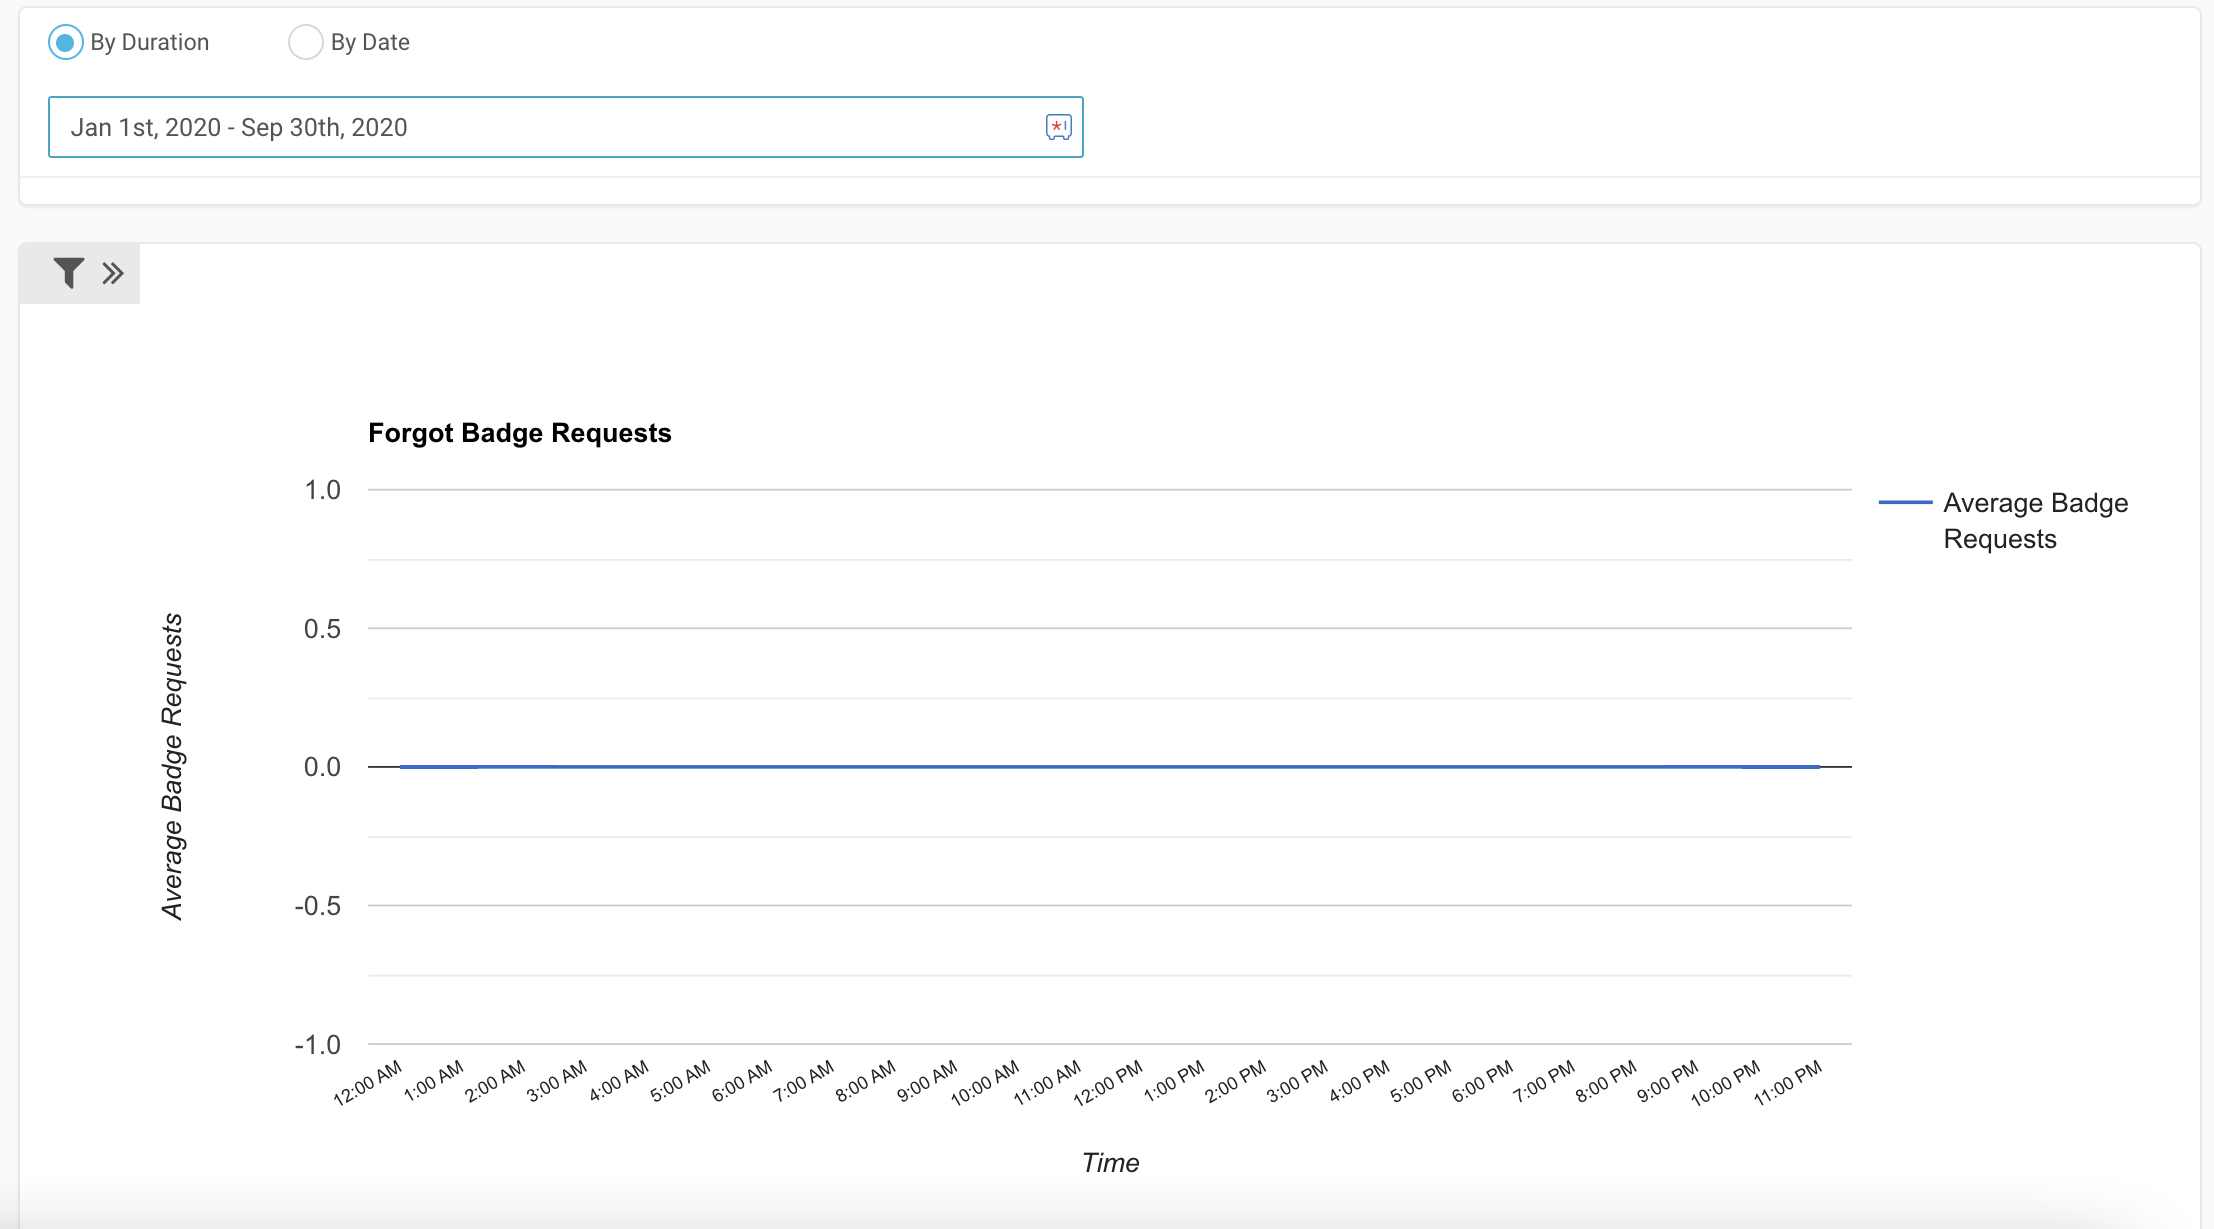Select the By Date radio button
Screen dimensions: 2214x1229
click(305, 42)
